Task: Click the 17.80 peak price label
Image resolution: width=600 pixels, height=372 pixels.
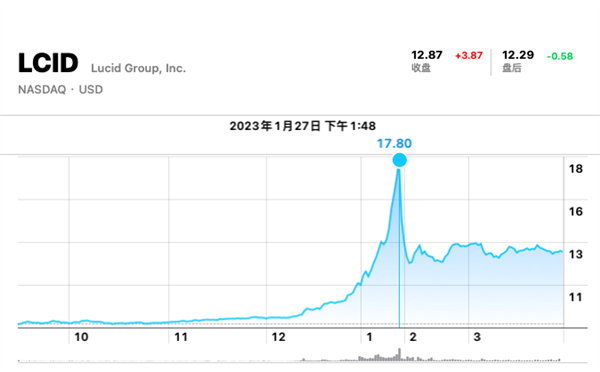Action: tap(395, 144)
